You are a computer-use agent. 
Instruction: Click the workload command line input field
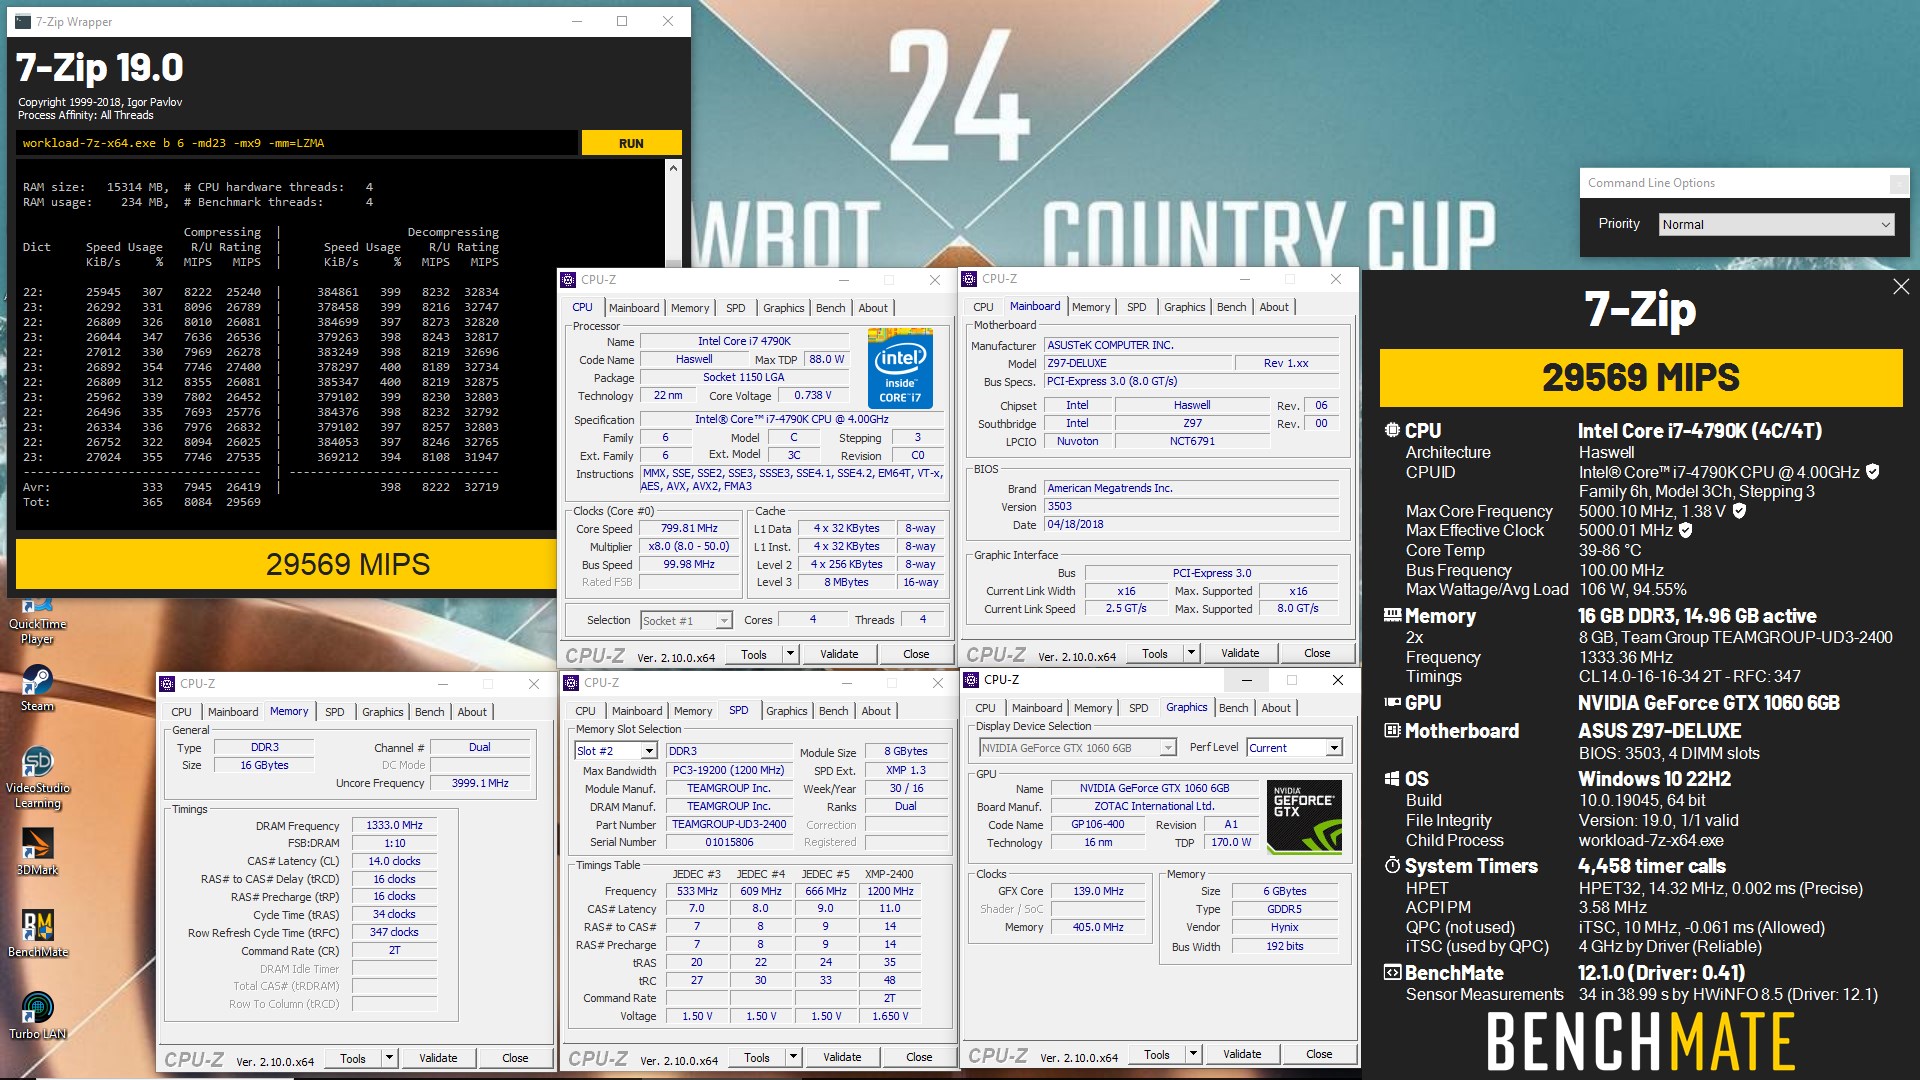297,143
